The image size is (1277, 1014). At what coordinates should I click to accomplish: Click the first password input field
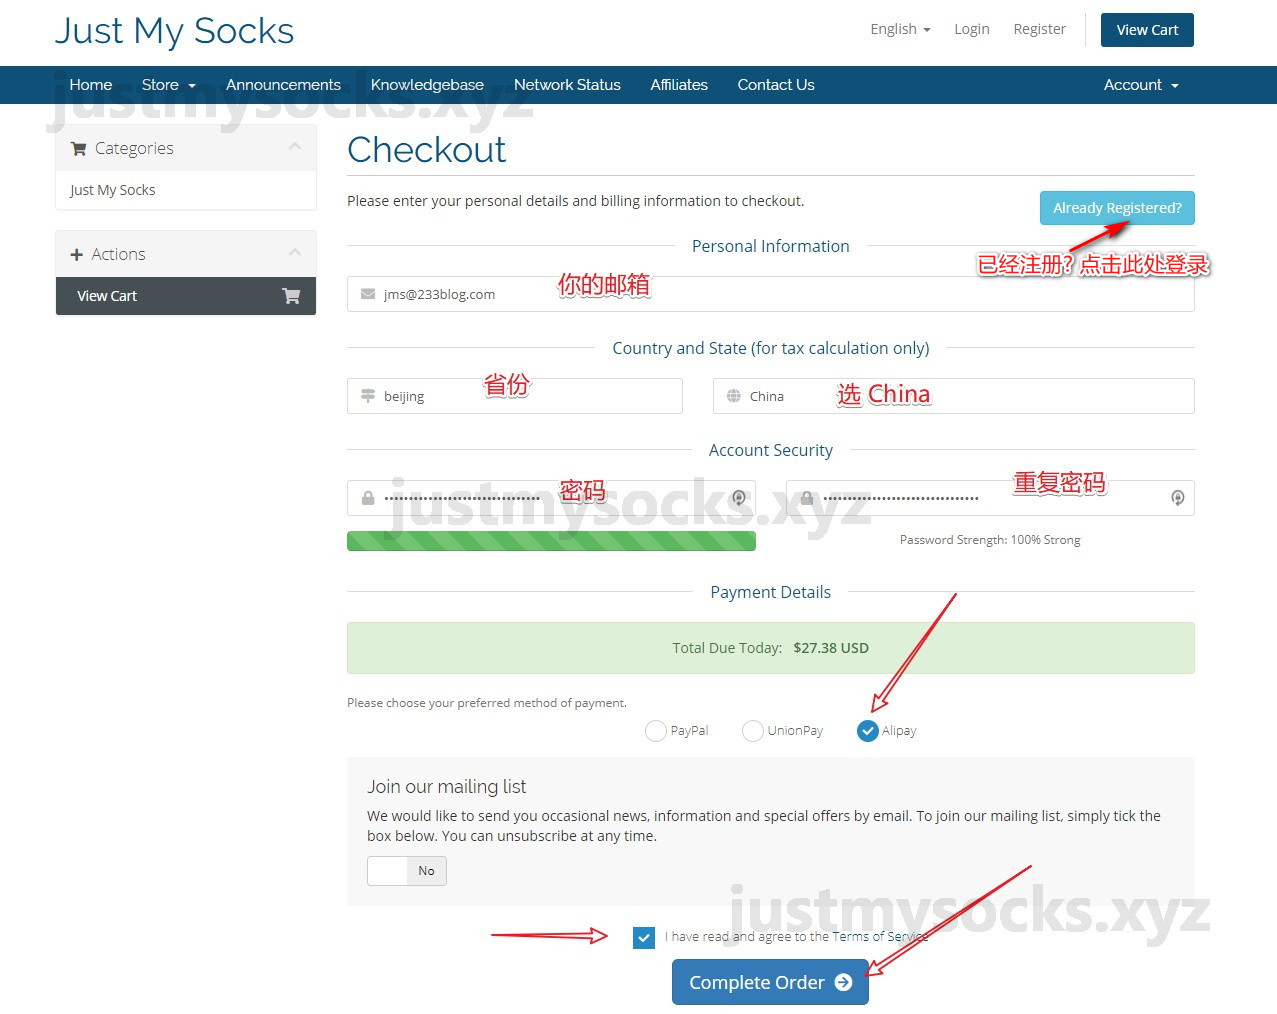tap(551, 498)
